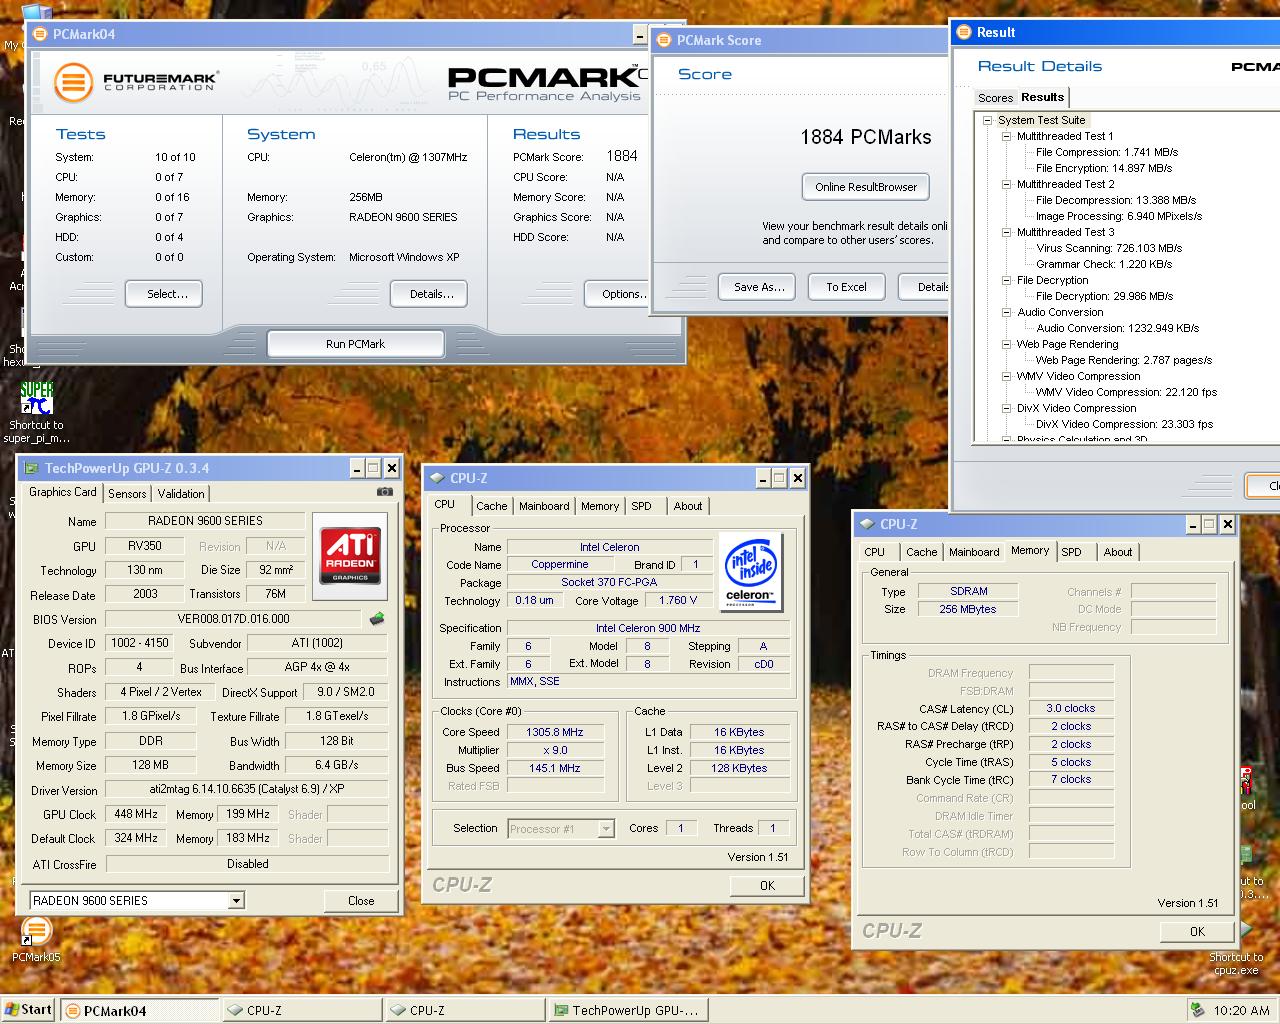Open the Windows Start menu
Screen dimensions: 1280x1024
click(28, 1010)
